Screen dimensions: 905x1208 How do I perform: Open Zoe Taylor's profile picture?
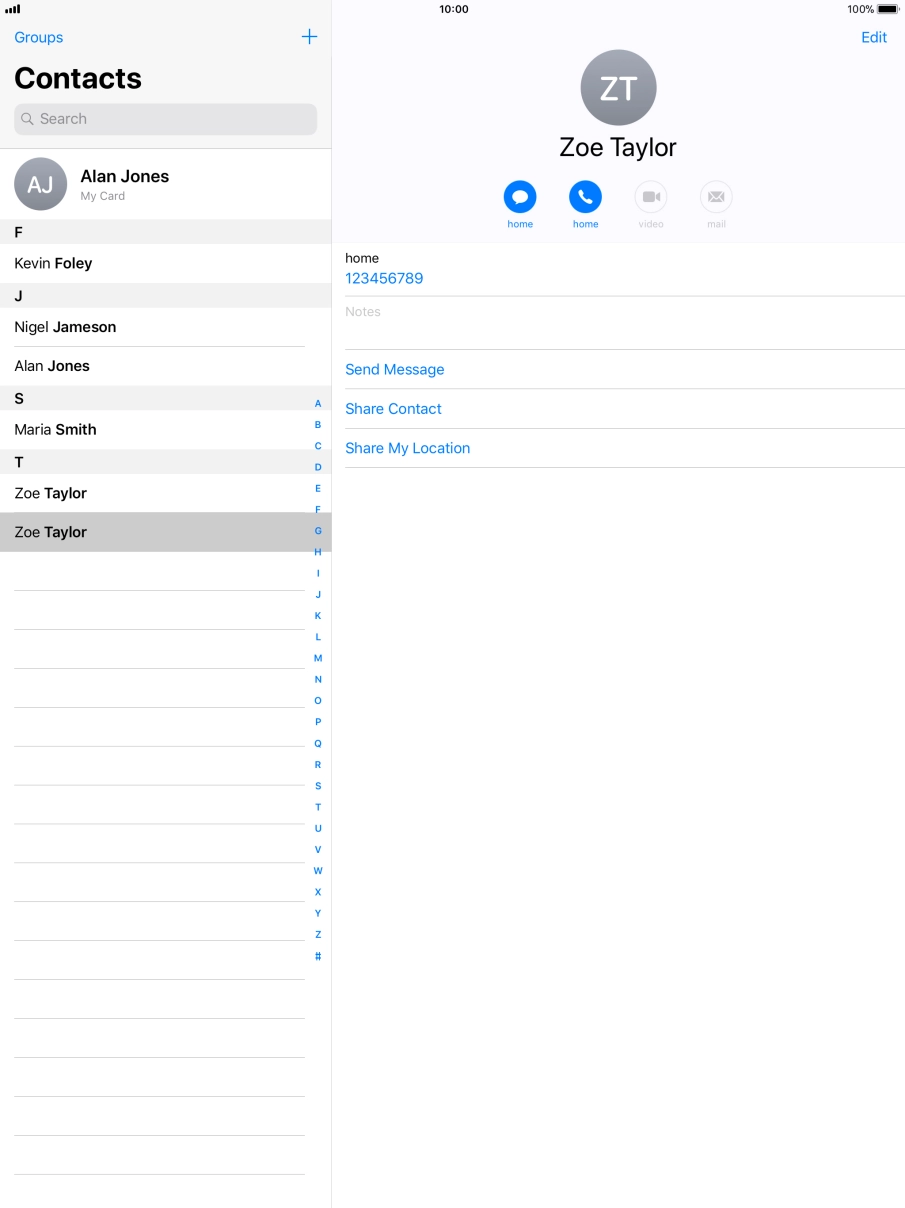(x=618, y=87)
